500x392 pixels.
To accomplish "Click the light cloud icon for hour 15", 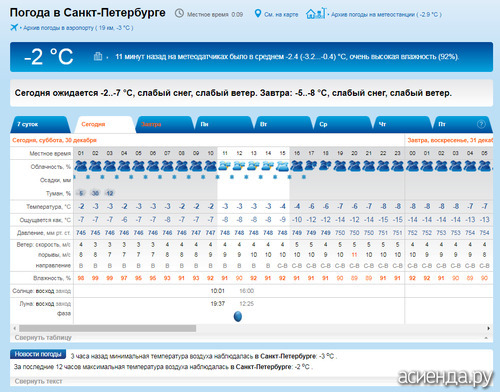I will point(282,166).
